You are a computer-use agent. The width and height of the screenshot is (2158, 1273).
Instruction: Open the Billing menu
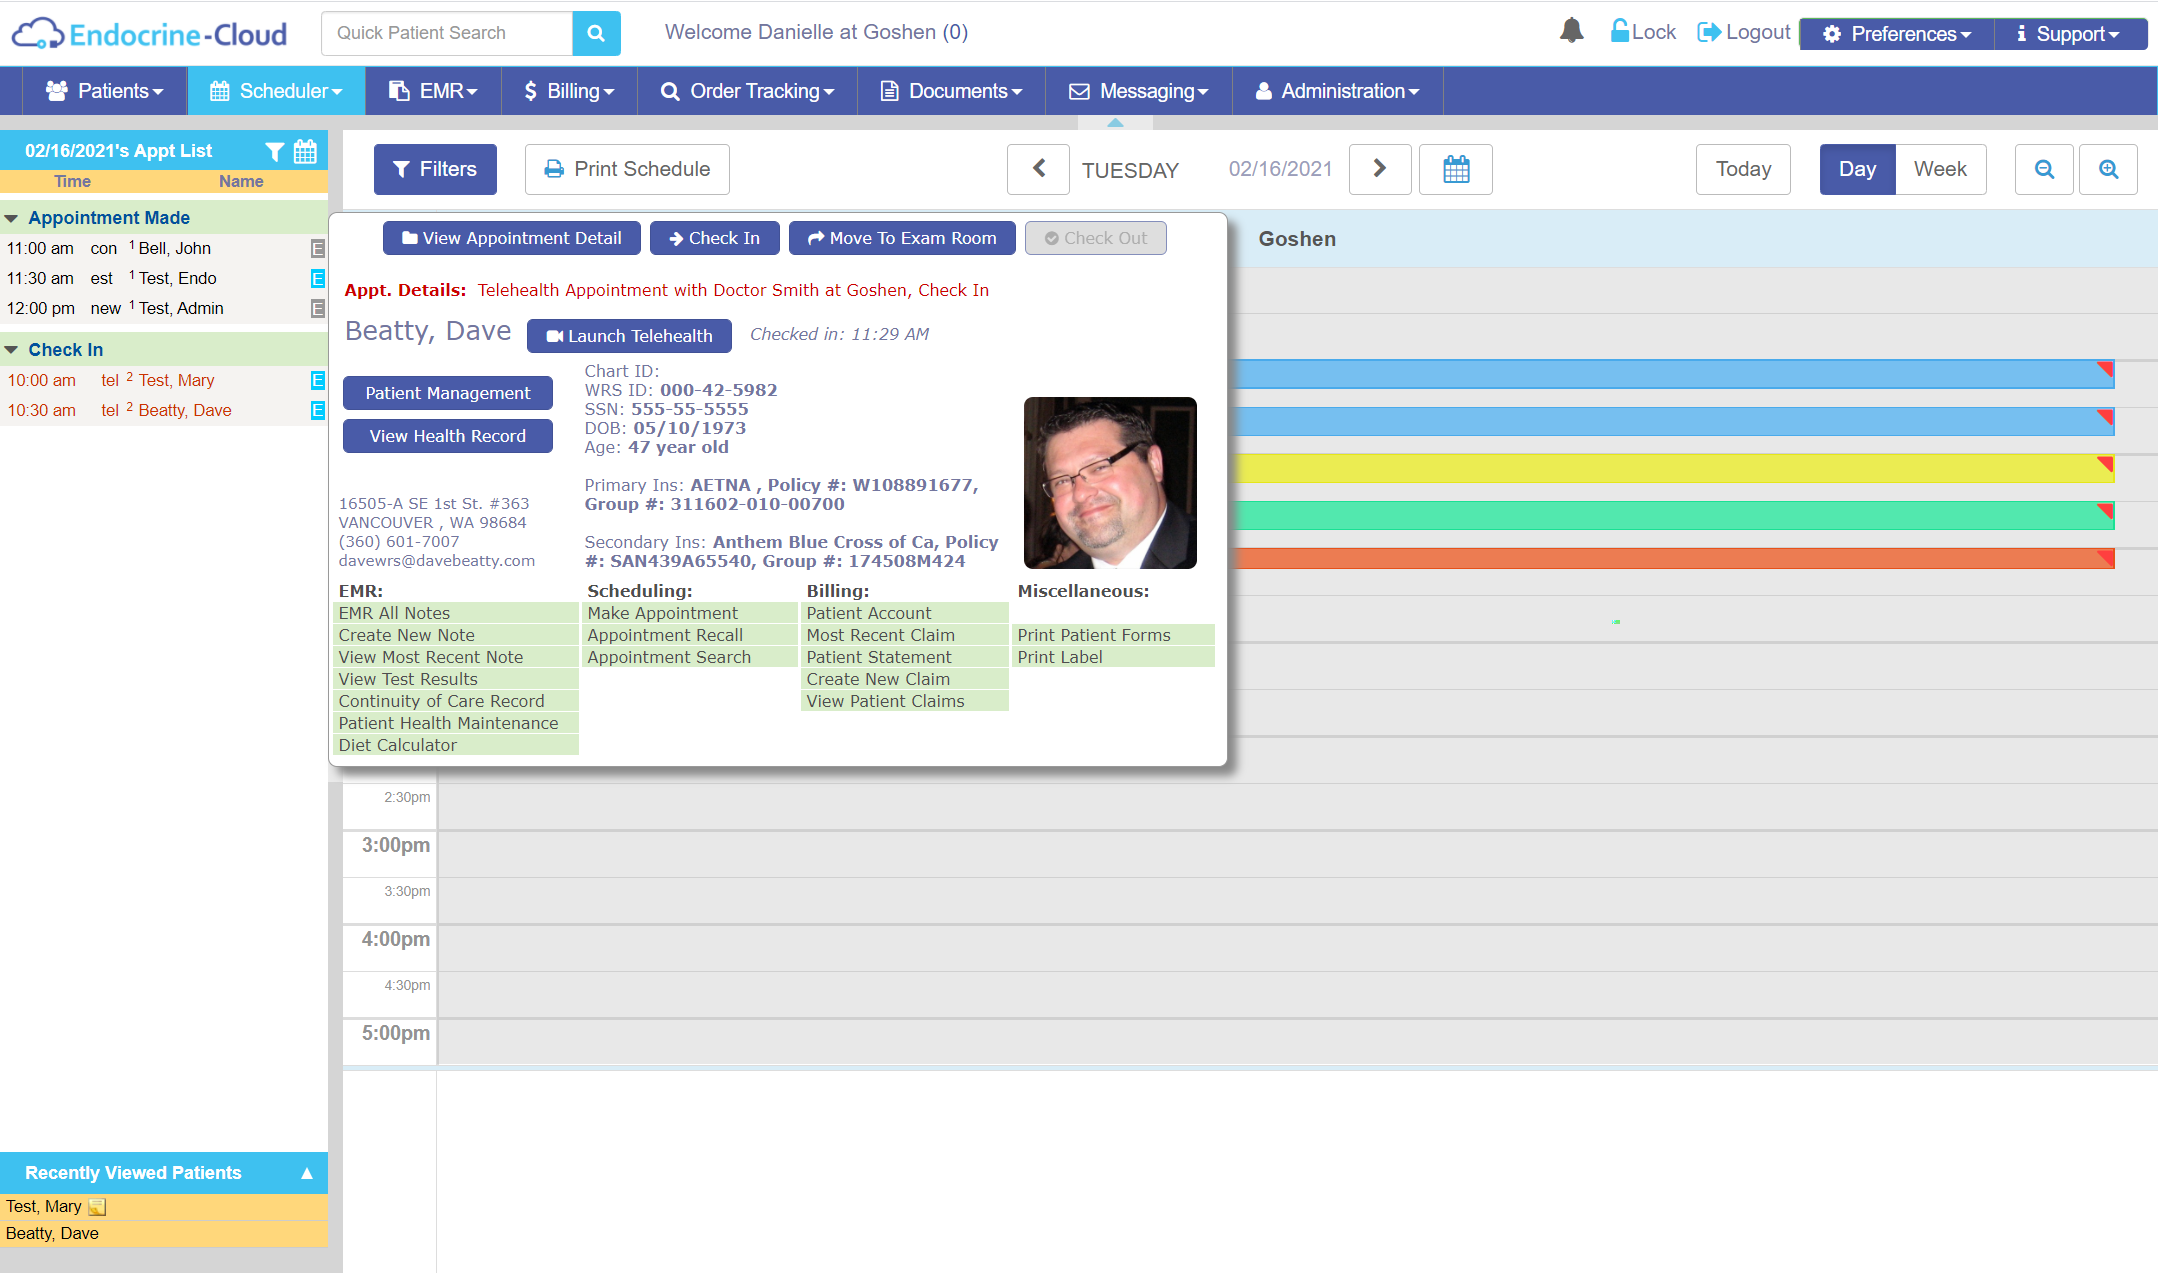click(x=569, y=91)
